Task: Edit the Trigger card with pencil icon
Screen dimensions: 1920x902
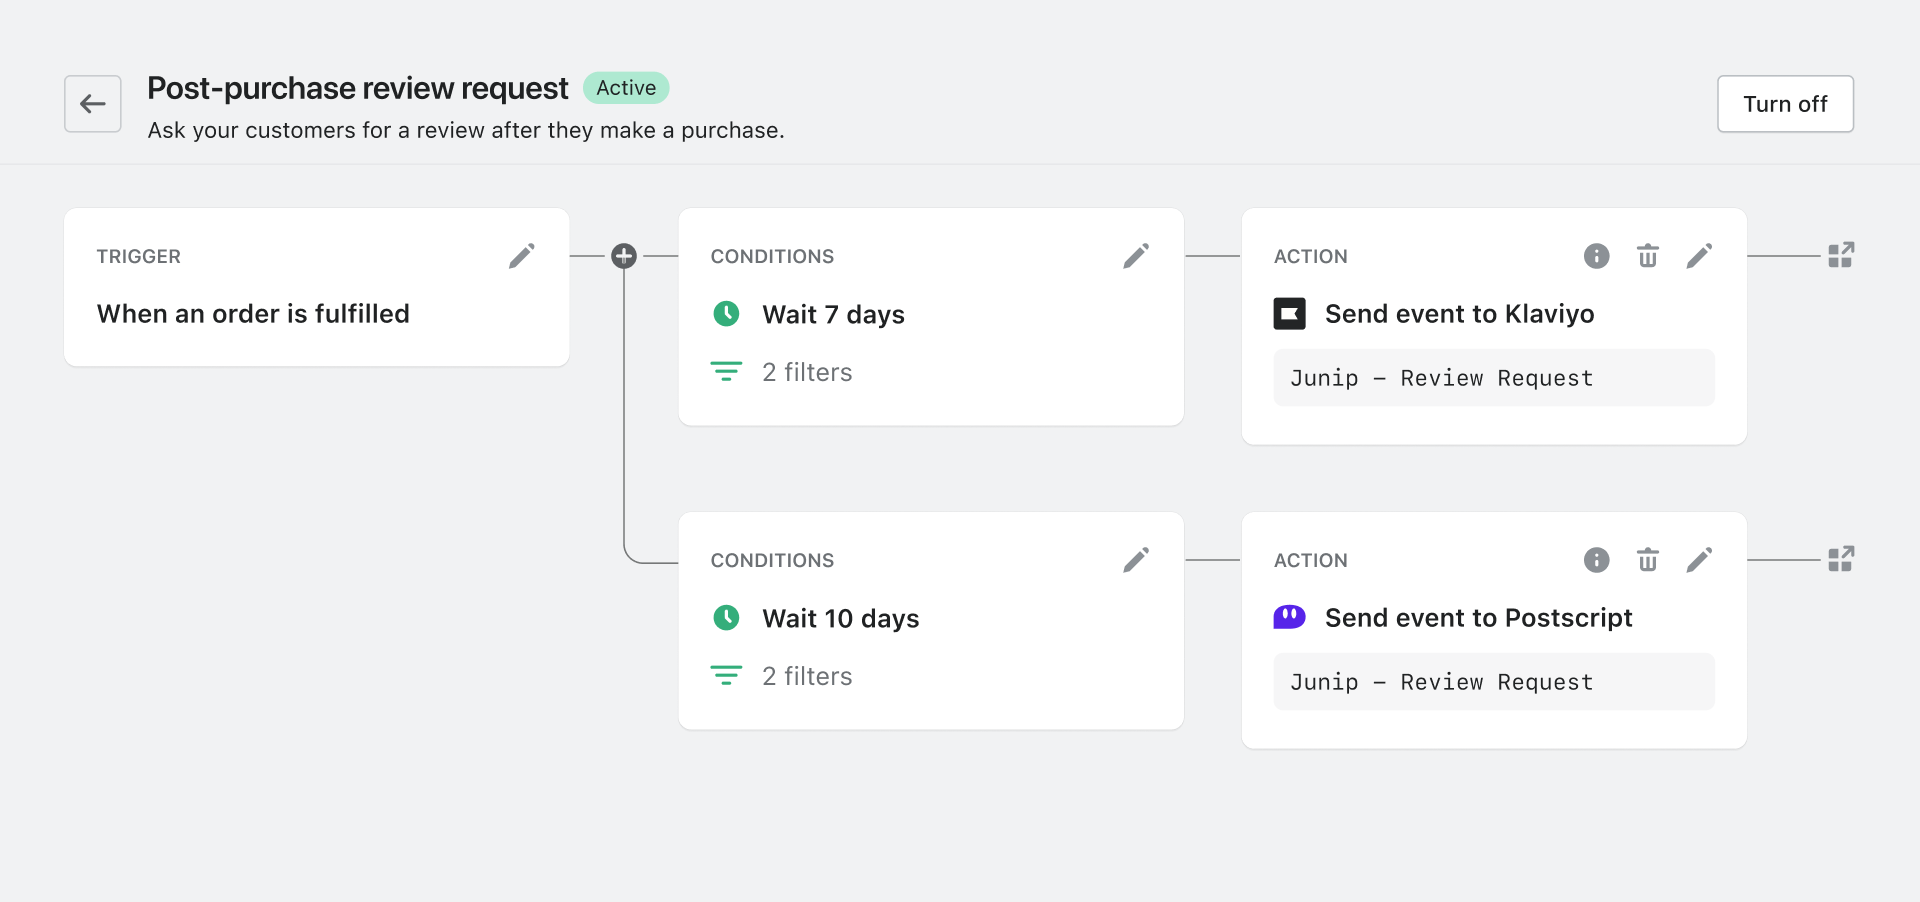Action: point(521,256)
